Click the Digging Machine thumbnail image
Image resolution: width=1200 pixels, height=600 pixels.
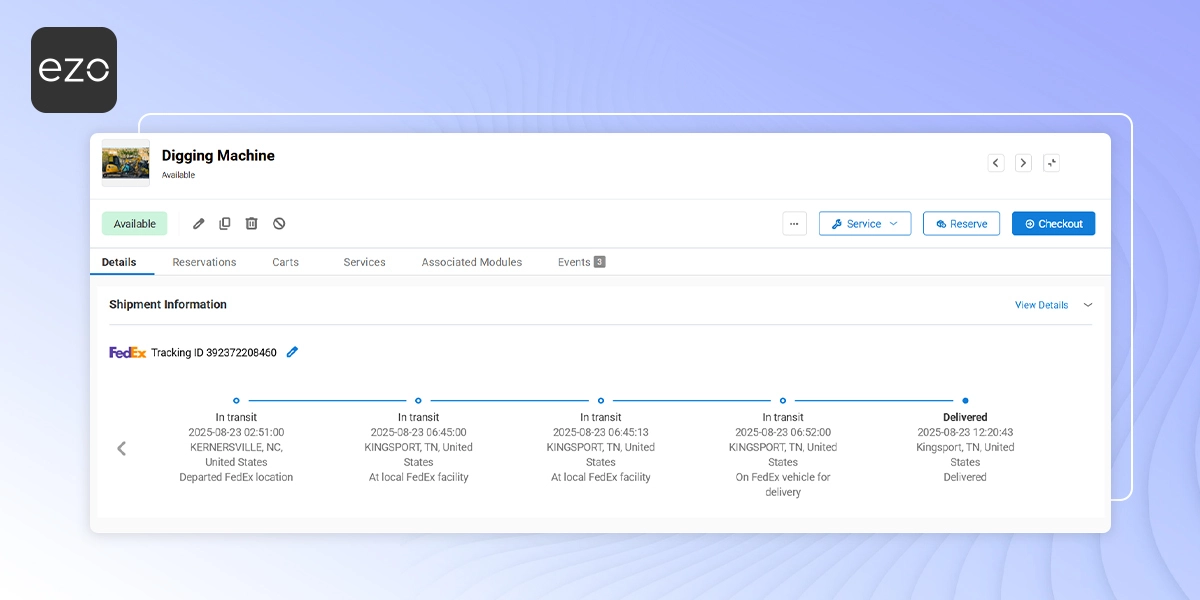[124, 163]
